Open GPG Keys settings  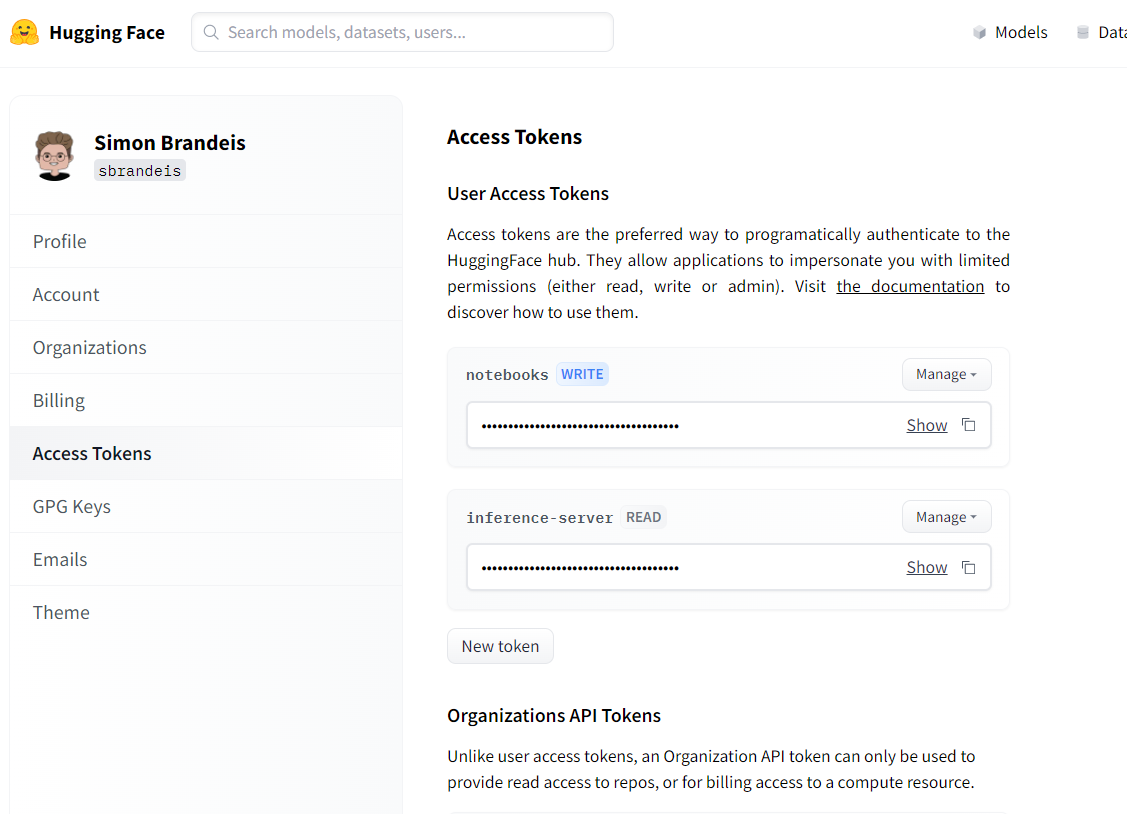(x=206, y=507)
